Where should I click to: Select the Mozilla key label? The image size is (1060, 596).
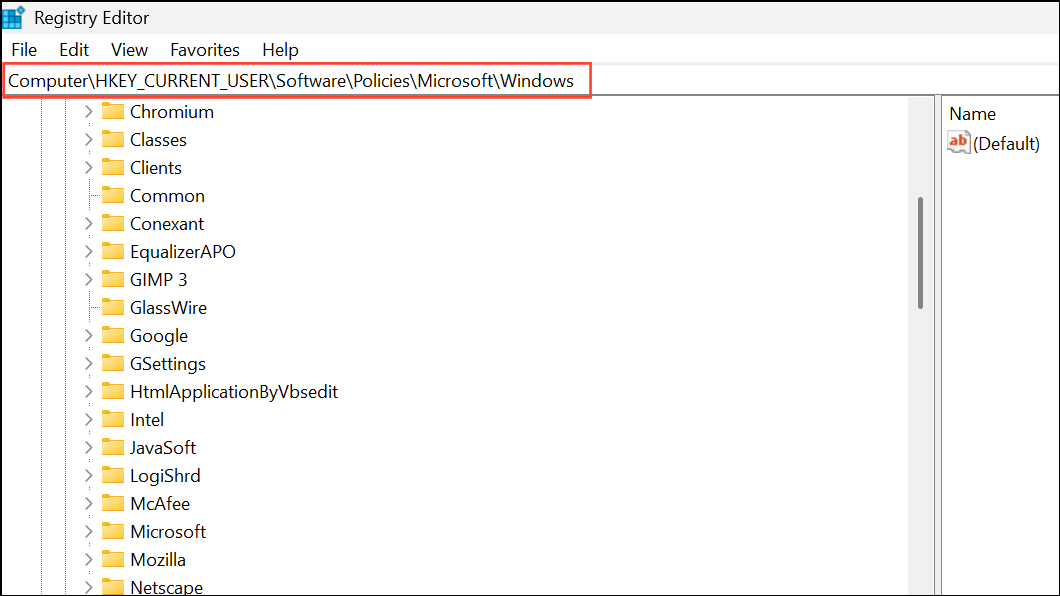[158, 560]
